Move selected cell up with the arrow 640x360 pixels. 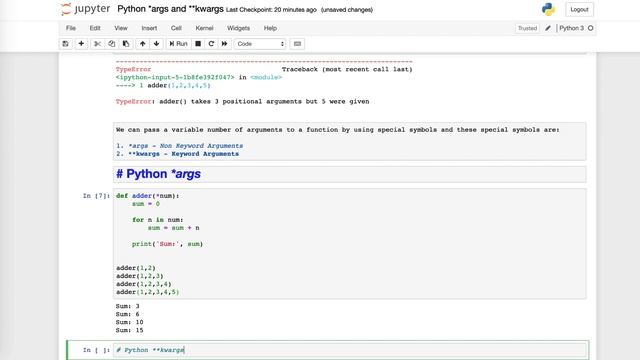click(x=142, y=44)
